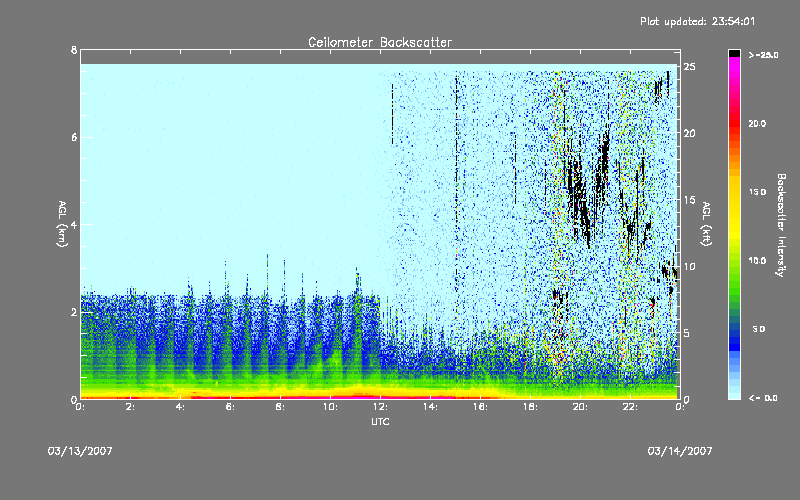Viewport: 800px width, 500px height.
Task: Click the "UTC" x-axis label
Action: (380, 421)
